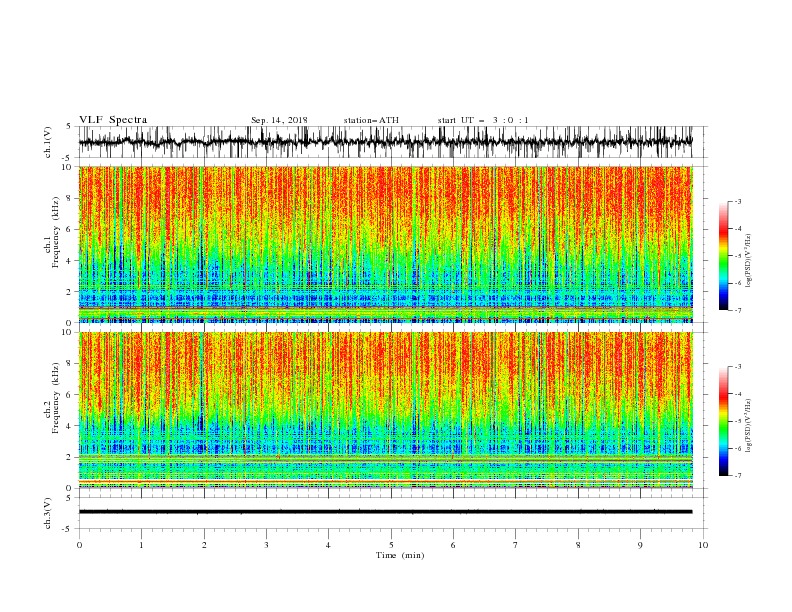Select the "ch.3(V)" axis label

[48, 513]
